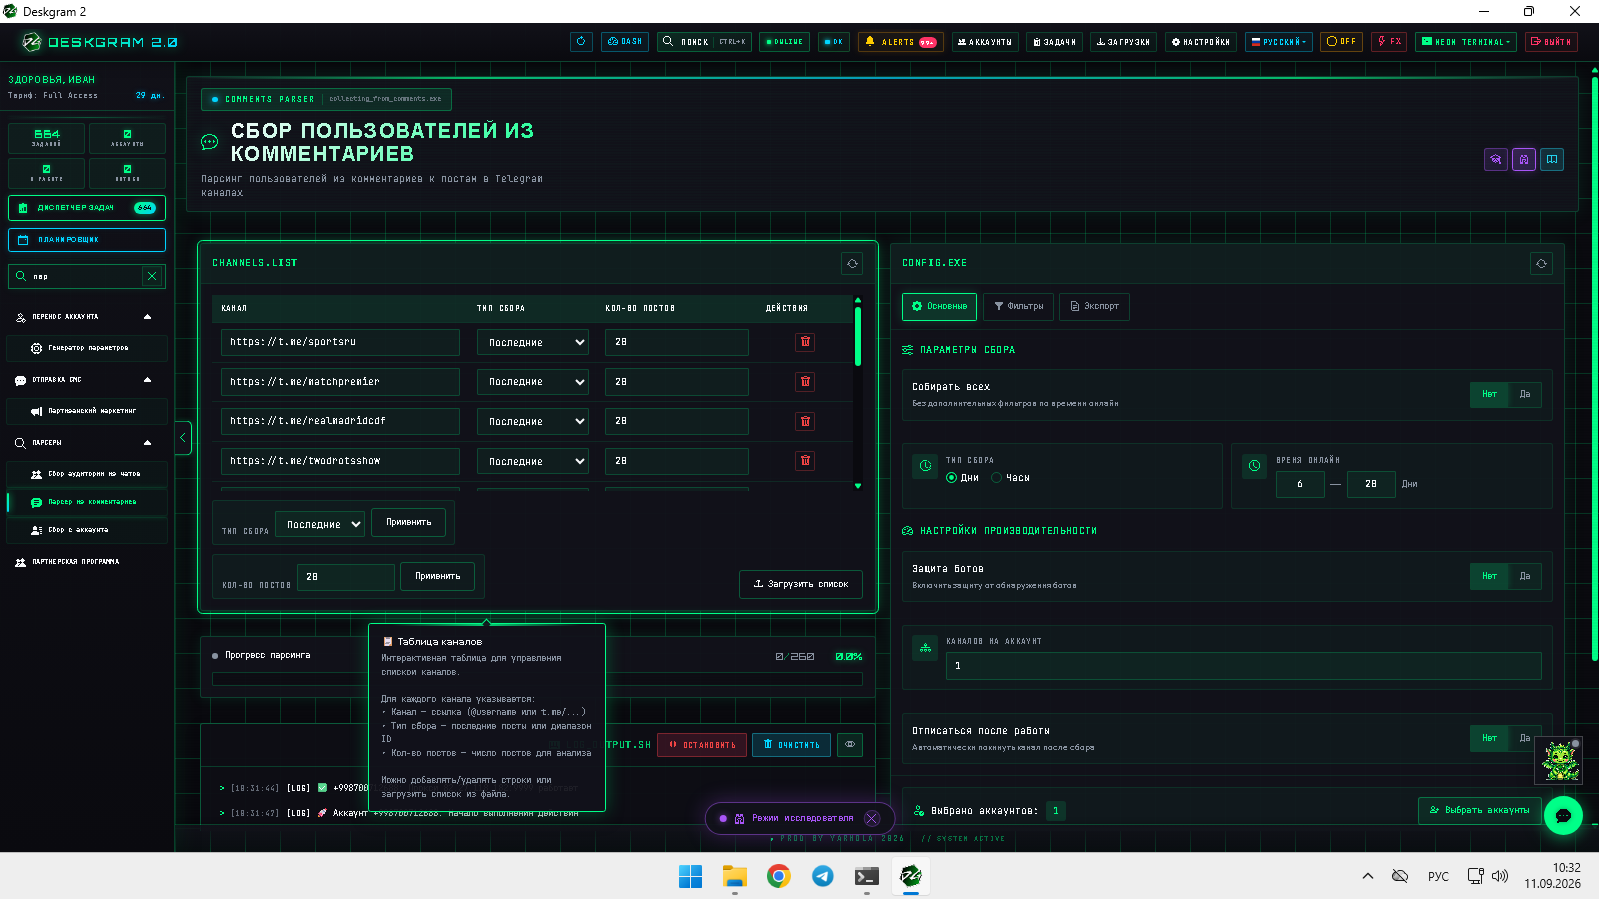Delete the realmadridcdf channel row
This screenshot has width=1599, height=899.
click(805, 421)
